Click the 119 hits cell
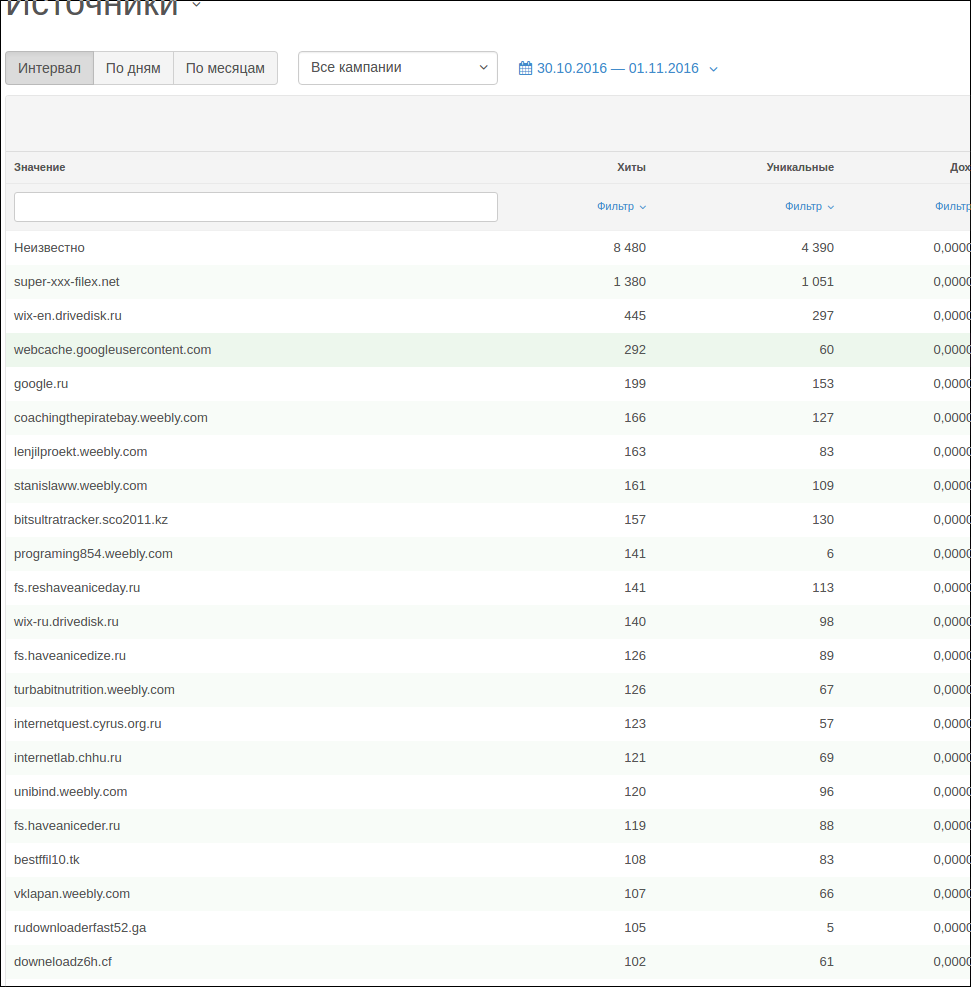This screenshot has width=971, height=987. (x=635, y=826)
